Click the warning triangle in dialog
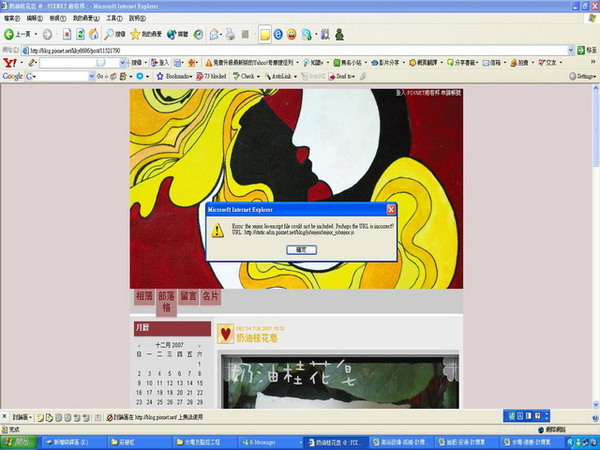 point(217,230)
